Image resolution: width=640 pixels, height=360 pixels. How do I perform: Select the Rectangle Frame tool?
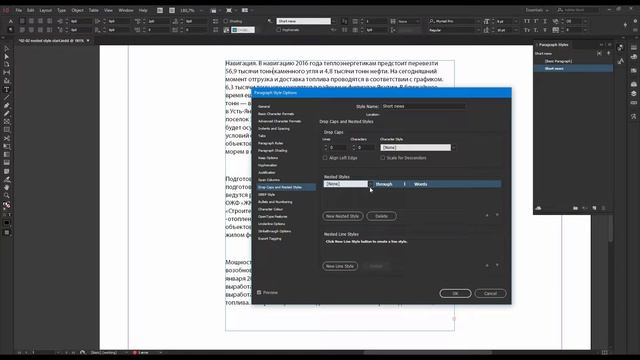(x=7, y=122)
